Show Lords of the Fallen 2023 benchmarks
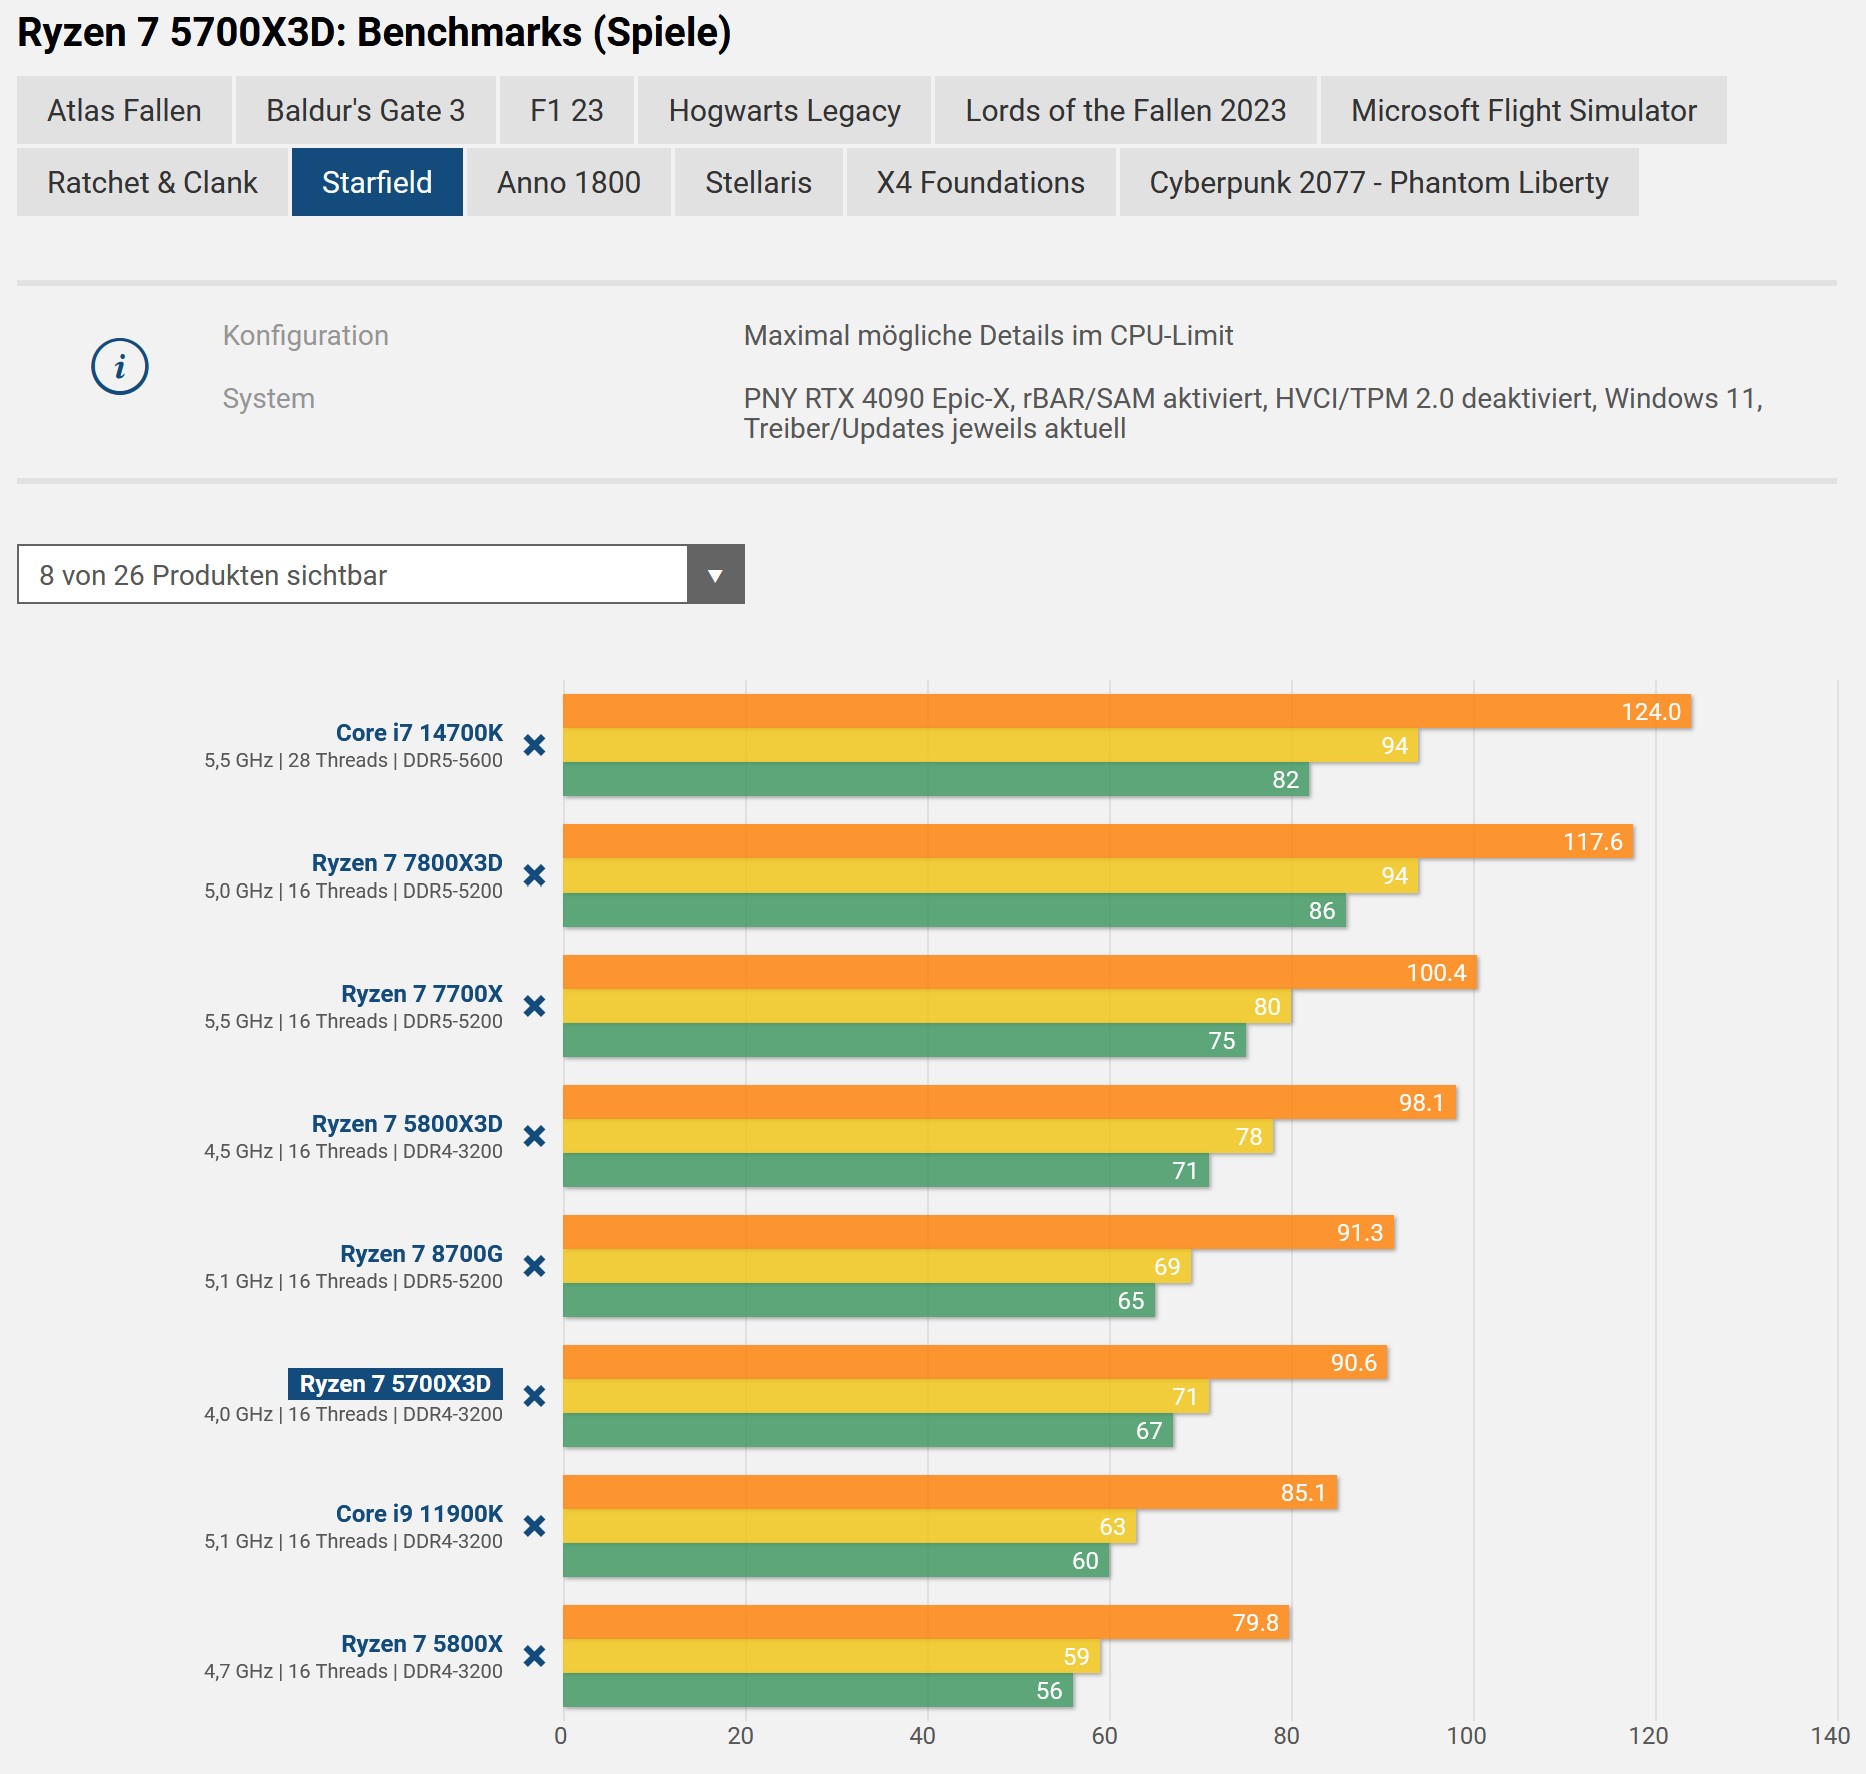1866x1774 pixels. coord(1126,110)
